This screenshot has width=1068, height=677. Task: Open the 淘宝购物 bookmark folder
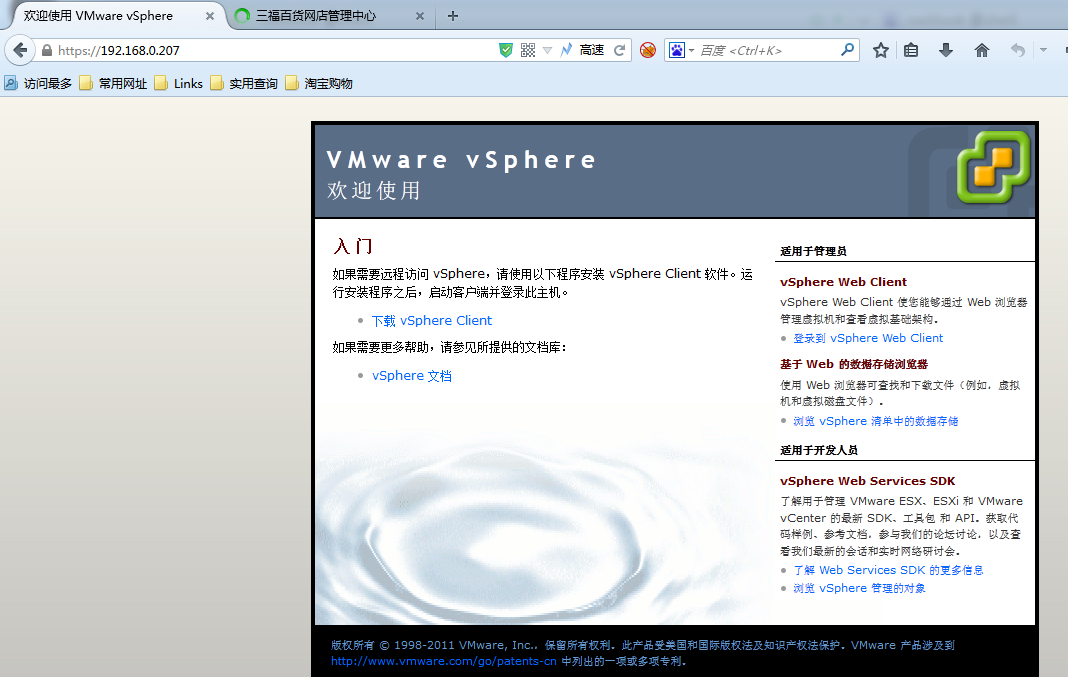[319, 83]
